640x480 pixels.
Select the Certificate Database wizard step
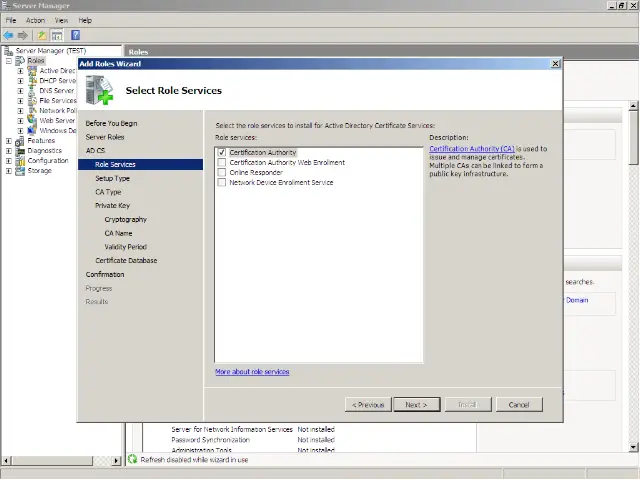click(126, 260)
